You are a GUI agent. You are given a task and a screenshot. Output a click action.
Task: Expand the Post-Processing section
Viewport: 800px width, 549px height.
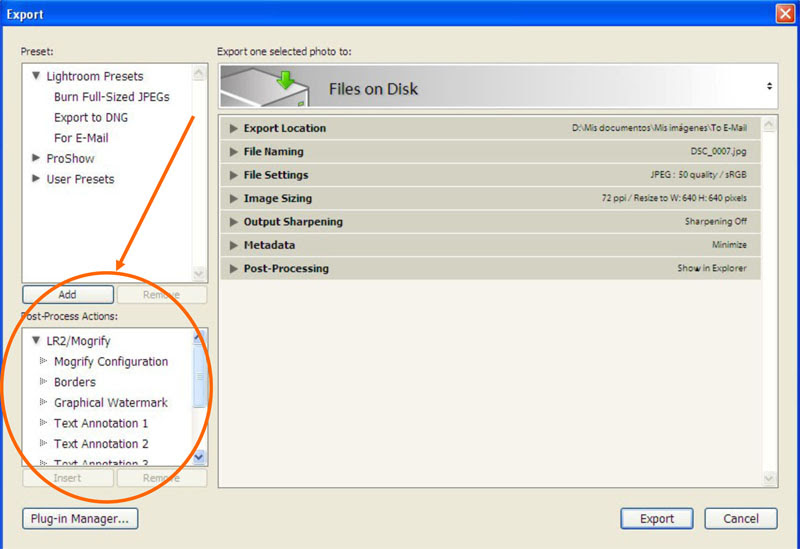(x=234, y=268)
